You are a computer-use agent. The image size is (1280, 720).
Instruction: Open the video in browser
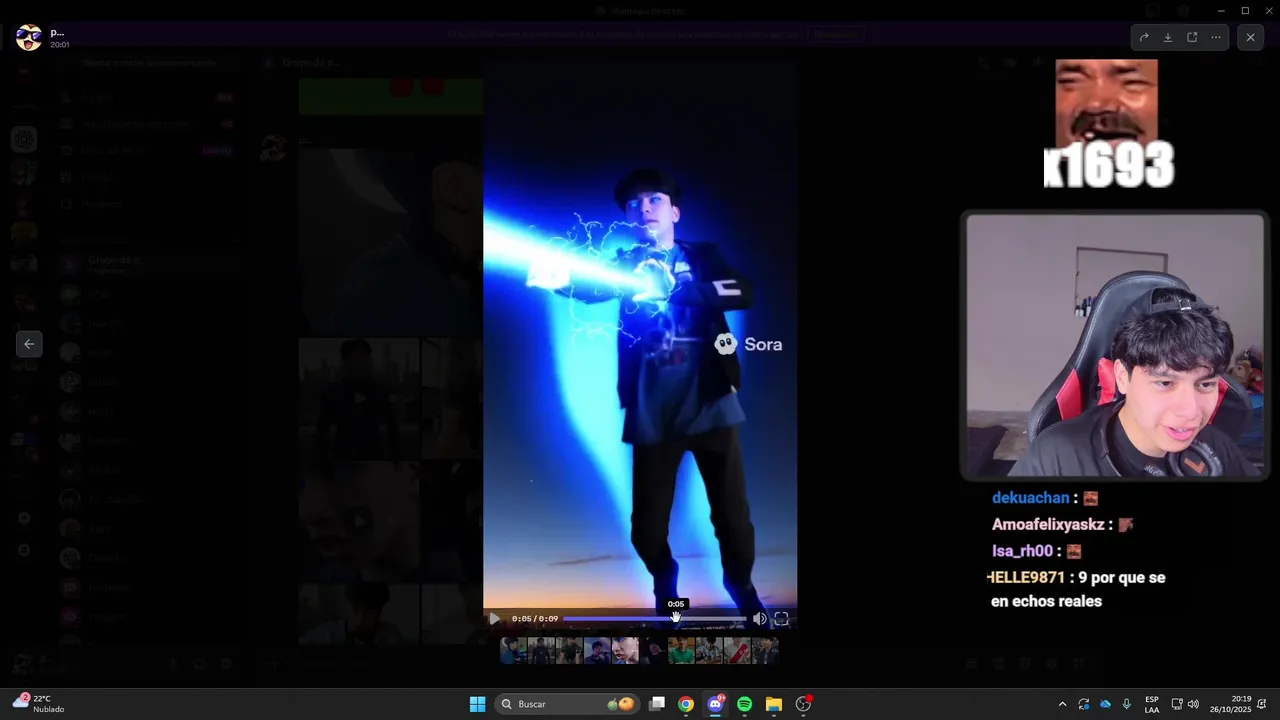point(1192,37)
